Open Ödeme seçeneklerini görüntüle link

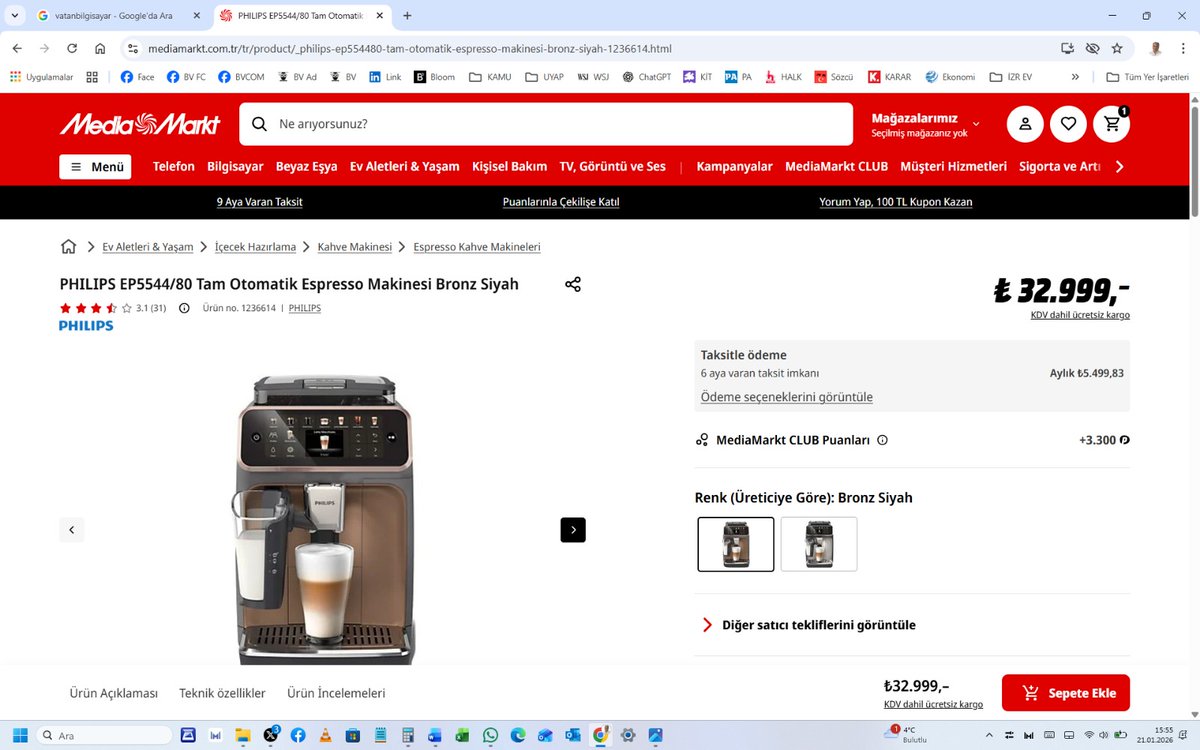[x=787, y=397]
